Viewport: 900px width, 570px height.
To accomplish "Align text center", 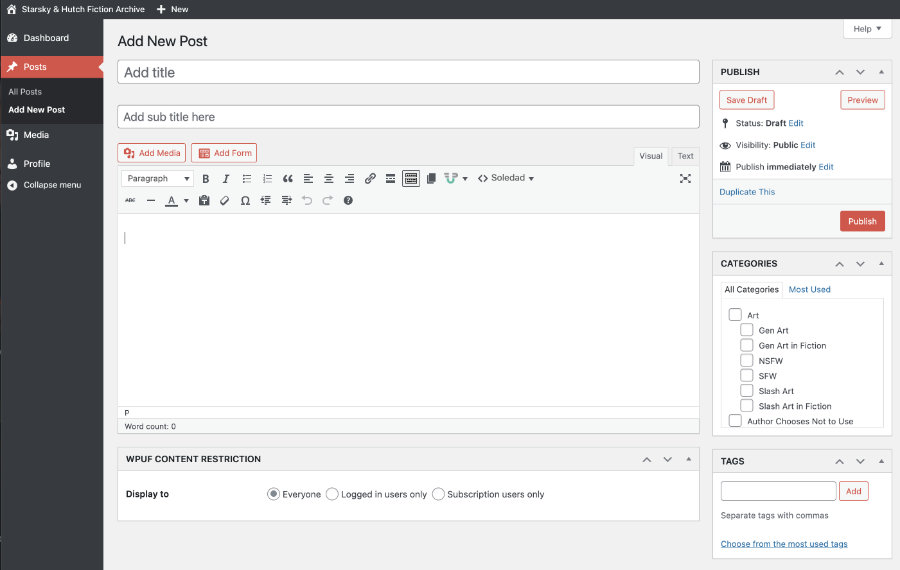I will 329,179.
